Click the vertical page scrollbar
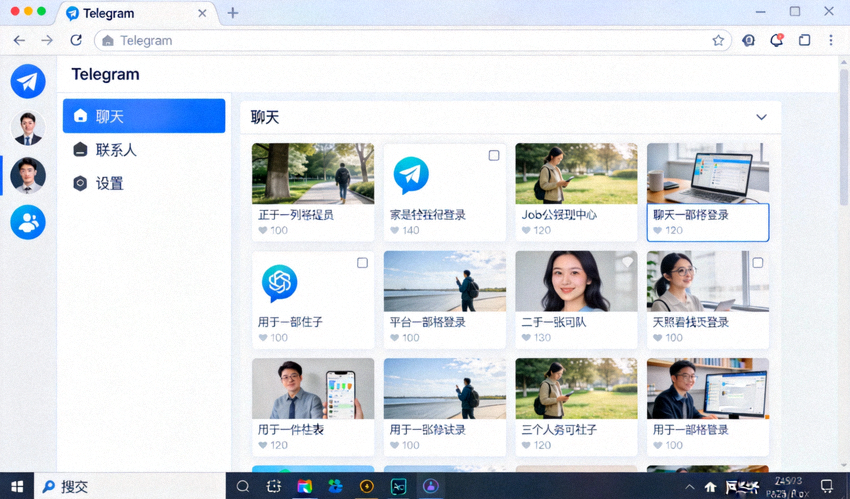This screenshot has width=850, height=499. point(844,135)
